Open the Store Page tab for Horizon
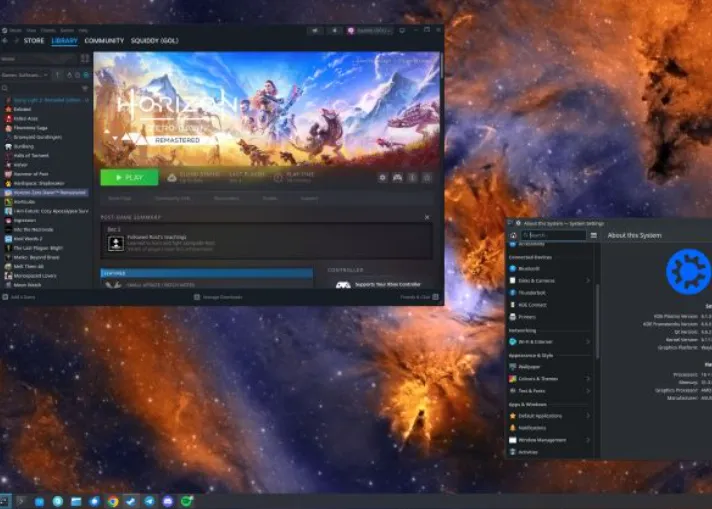Image resolution: width=712 pixels, height=509 pixels. [120, 198]
